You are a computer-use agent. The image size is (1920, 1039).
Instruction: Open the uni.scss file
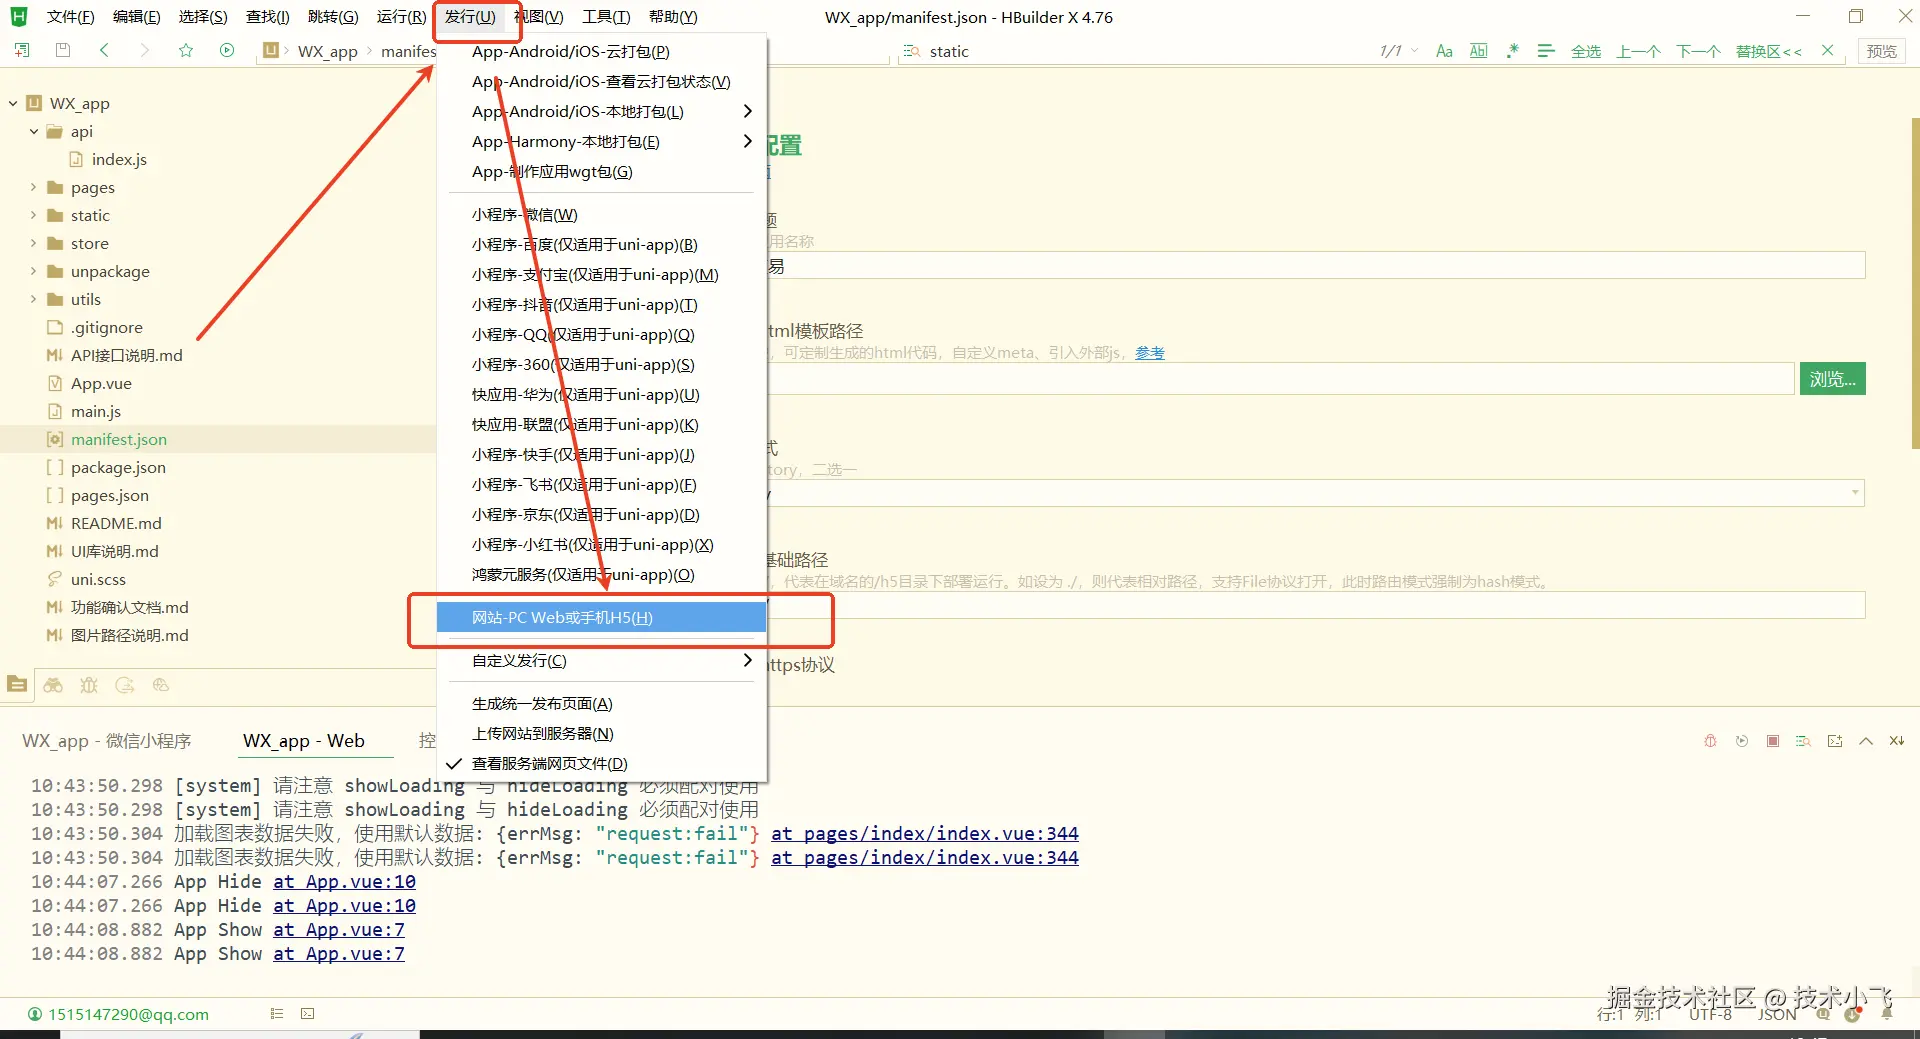98,580
